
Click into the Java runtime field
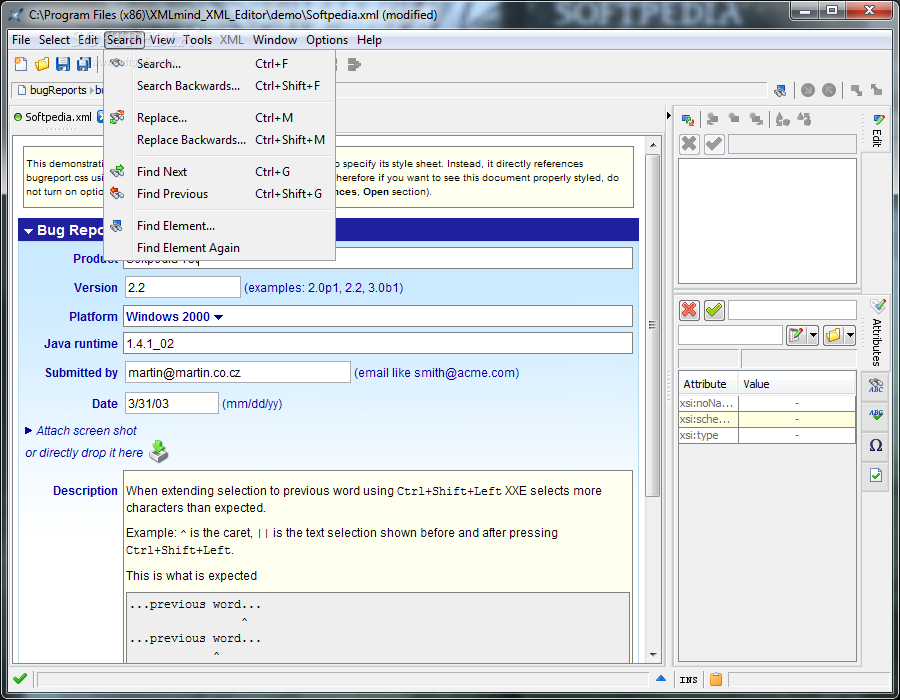pyautogui.click(x=378, y=344)
